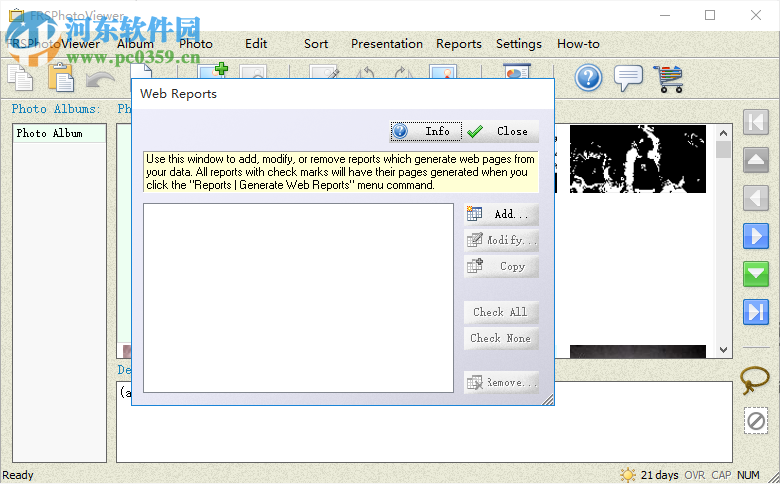Click the dialog resize grip corner

pos(548,399)
